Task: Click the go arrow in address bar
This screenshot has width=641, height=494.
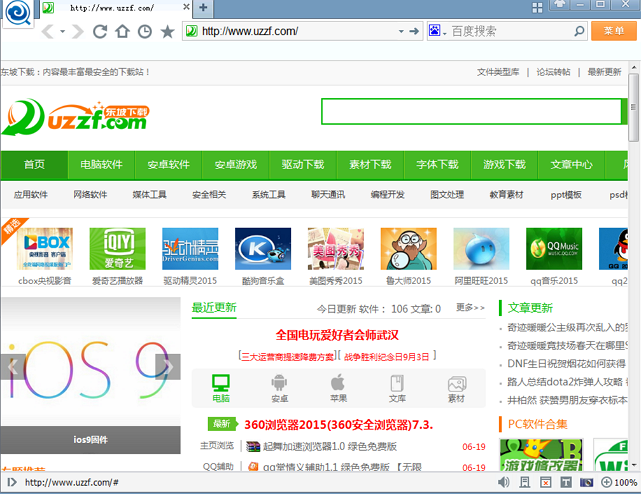Action: [414, 31]
